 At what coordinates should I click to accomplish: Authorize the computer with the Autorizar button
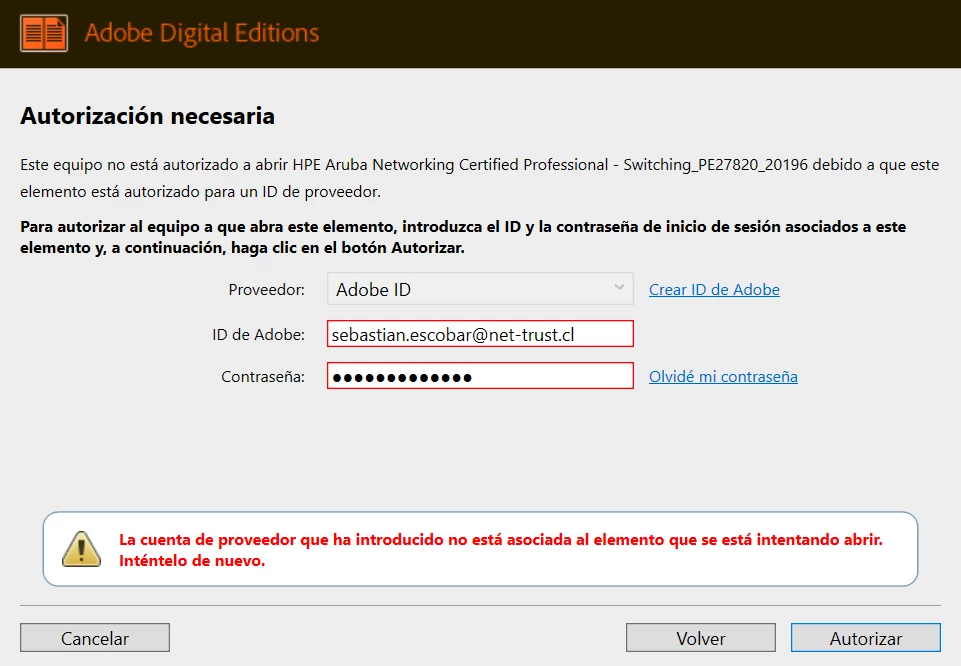865,638
